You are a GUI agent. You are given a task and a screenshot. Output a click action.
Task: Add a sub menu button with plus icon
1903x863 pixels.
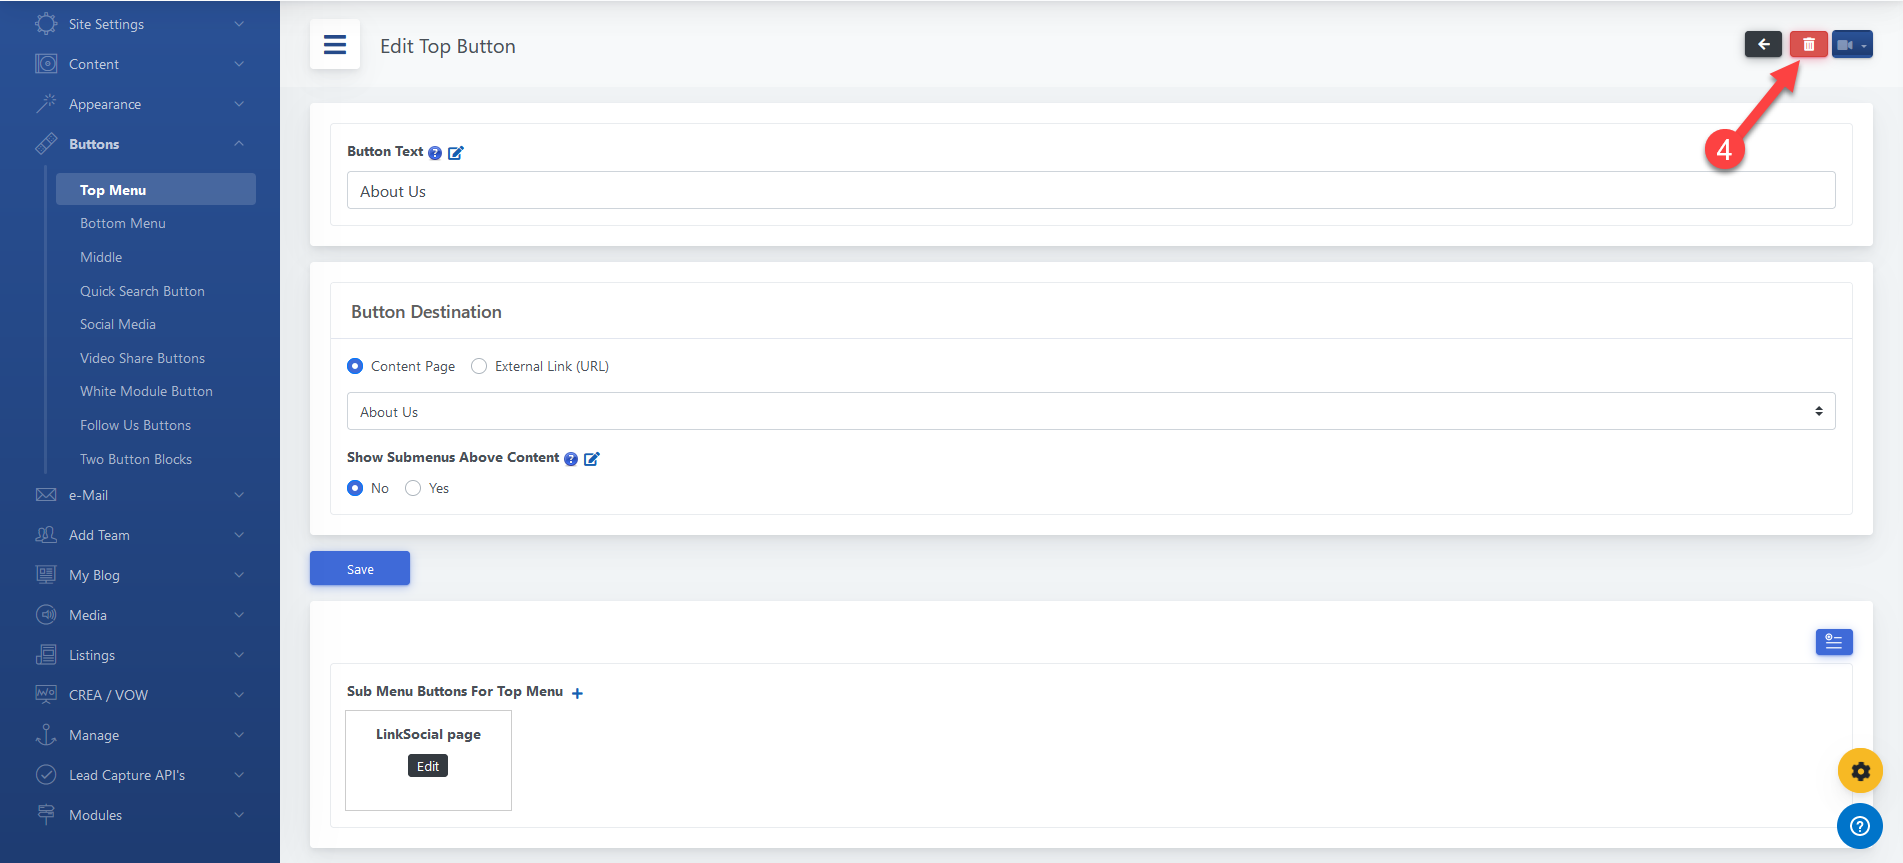(x=577, y=693)
